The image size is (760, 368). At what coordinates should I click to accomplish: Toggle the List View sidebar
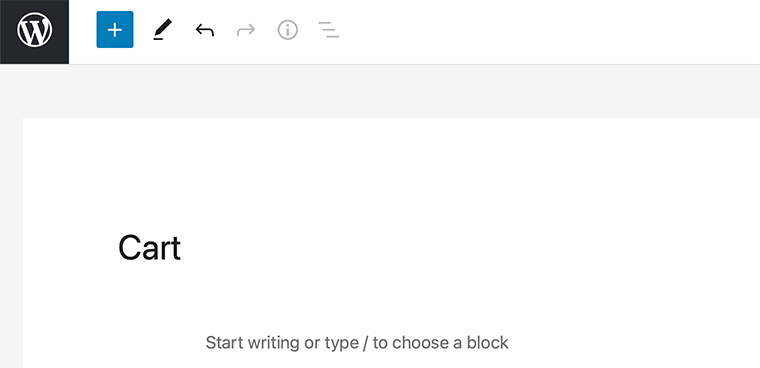pos(329,30)
